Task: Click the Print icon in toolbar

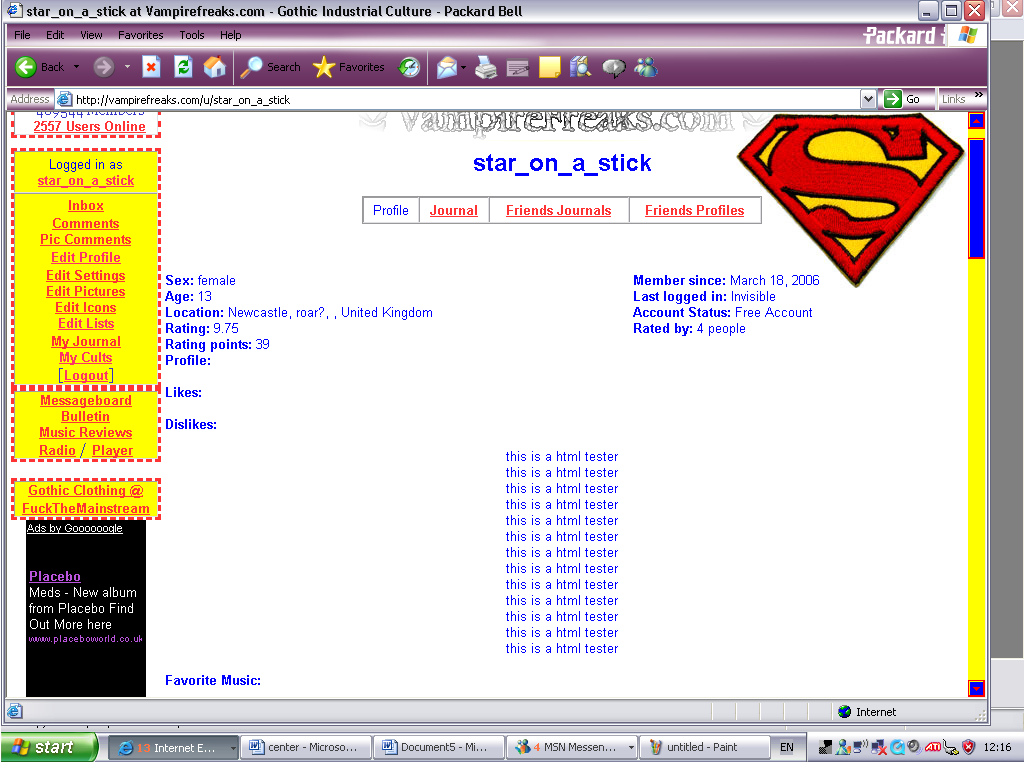Action: tap(486, 67)
